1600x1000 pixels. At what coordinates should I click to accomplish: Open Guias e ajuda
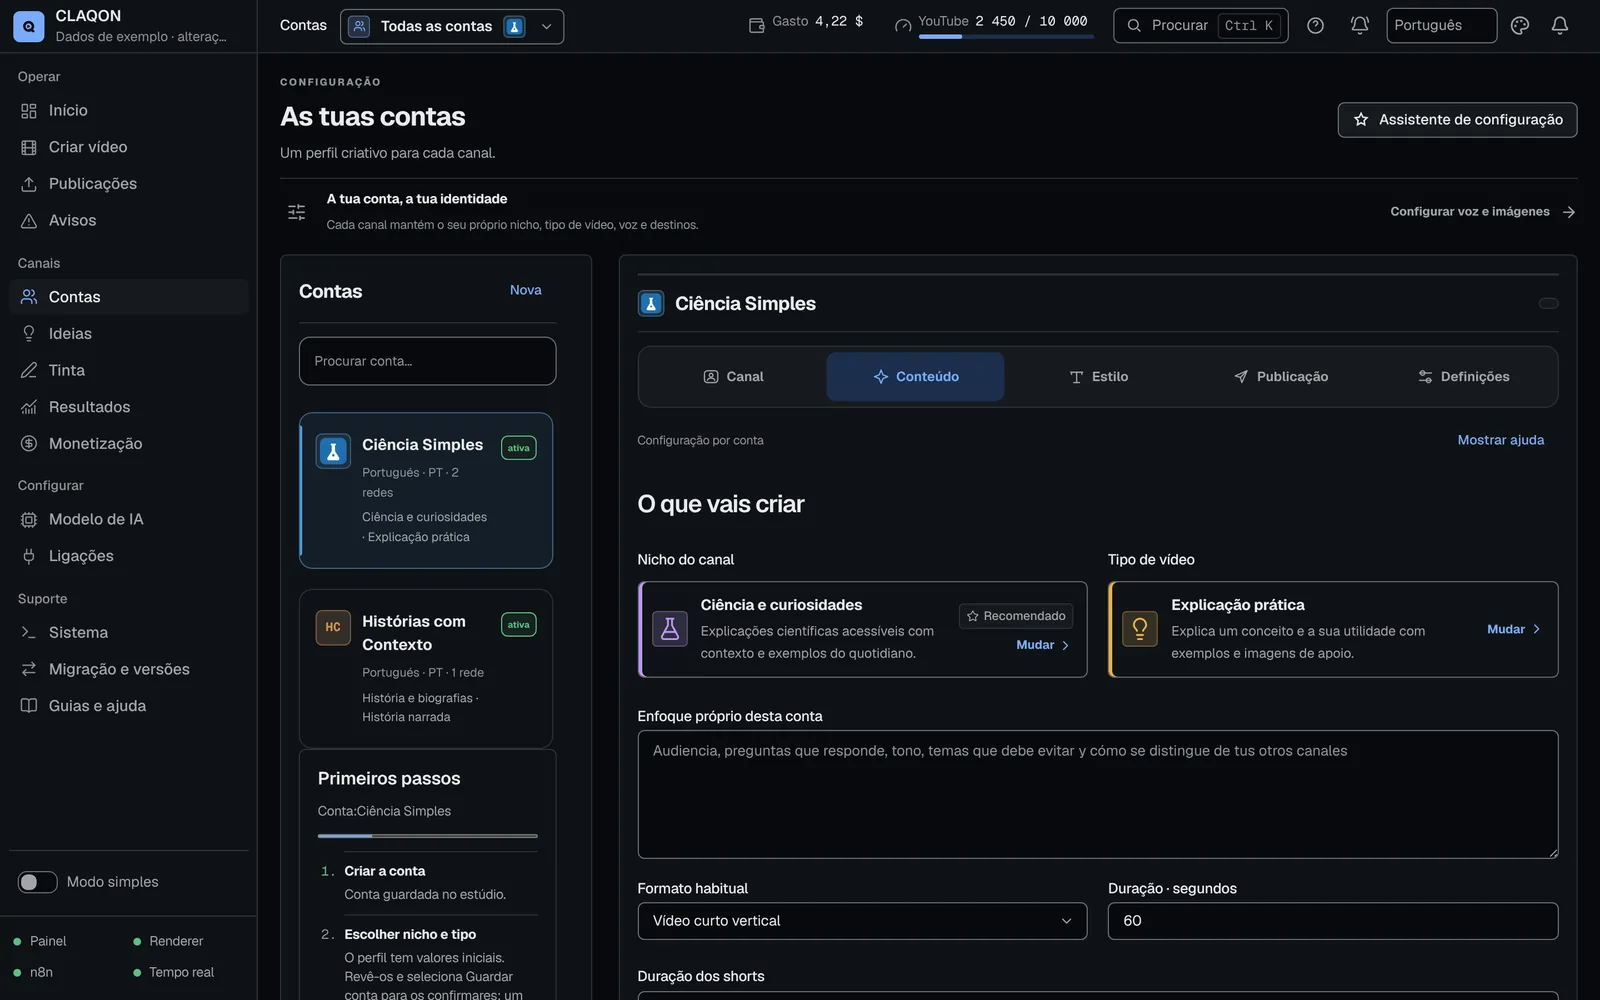(x=128, y=706)
